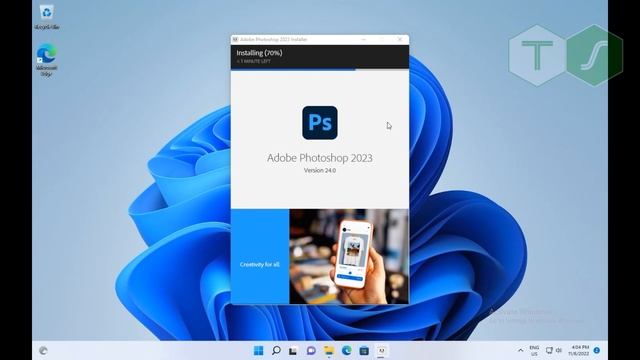Open the Chat app on taskbar
The width and height of the screenshot is (640, 360).
[311, 351]
